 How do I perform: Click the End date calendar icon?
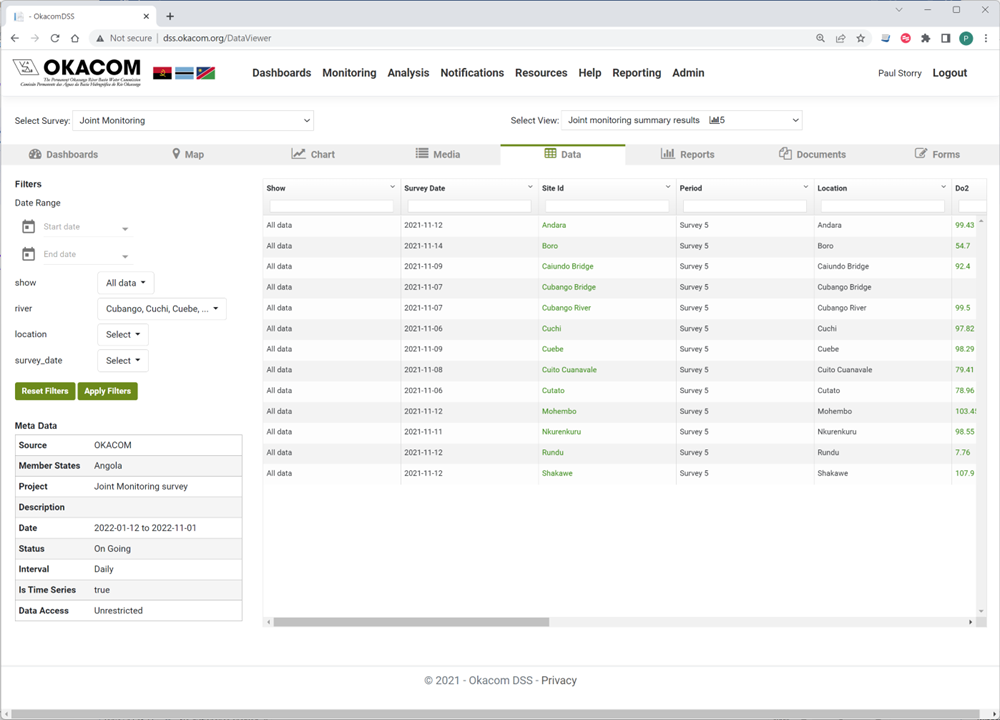click(x=28, y=254)
